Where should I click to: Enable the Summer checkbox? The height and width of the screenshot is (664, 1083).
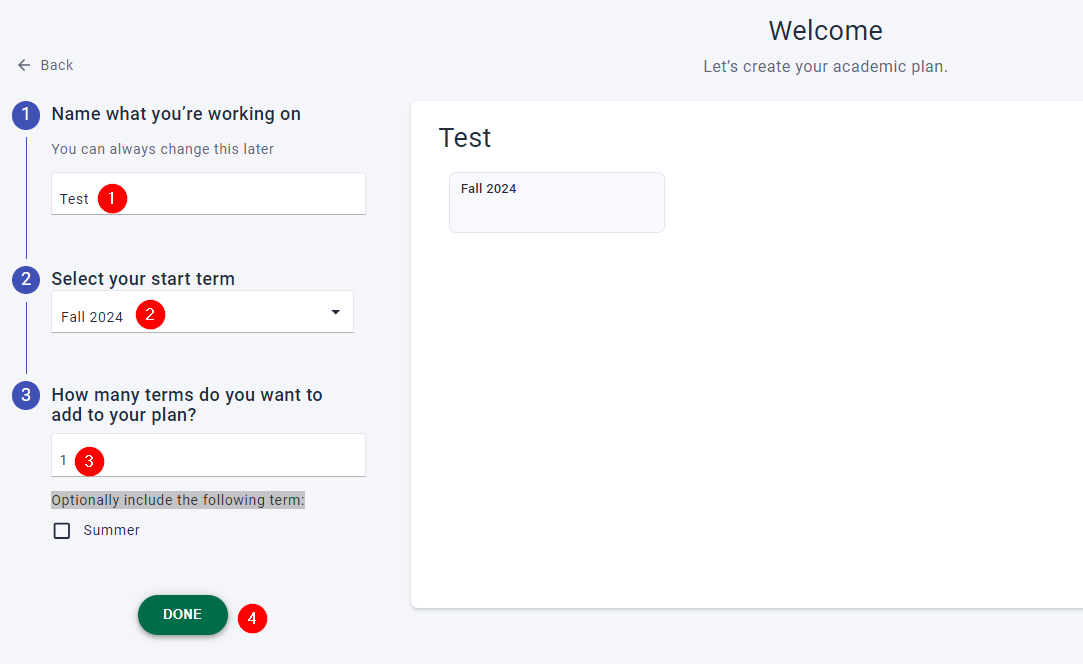[62, 531]
